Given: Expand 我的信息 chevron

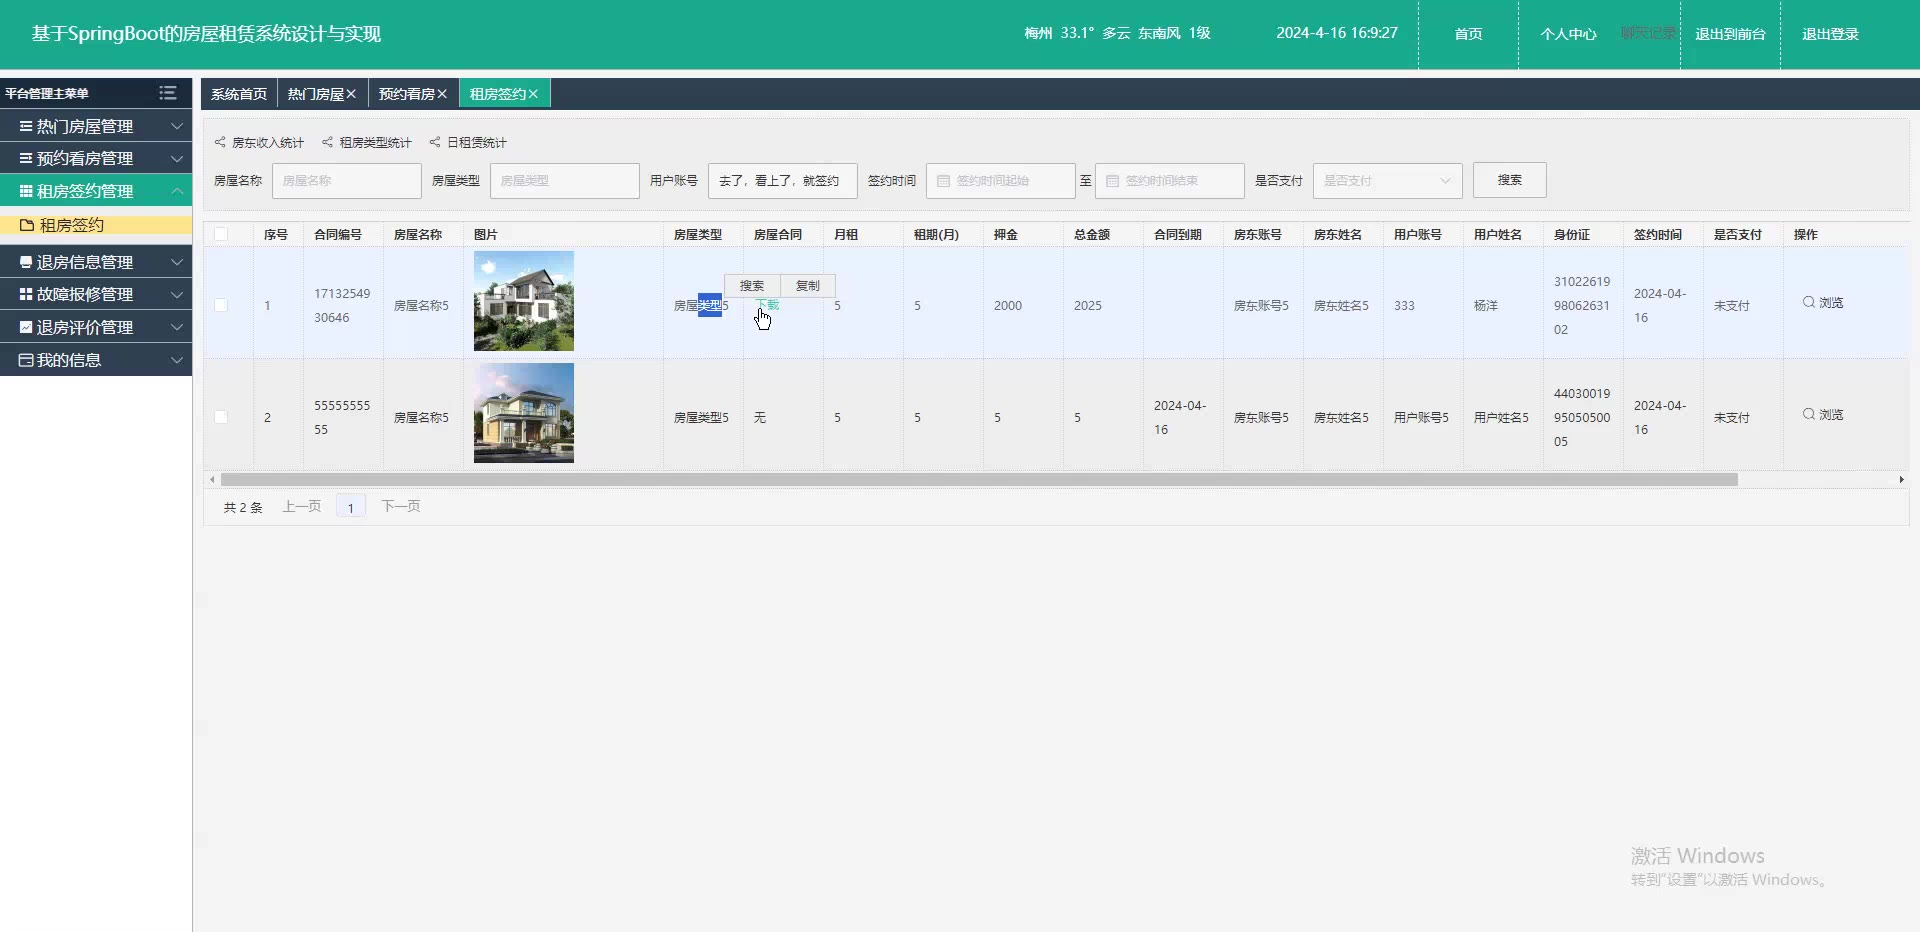Looking at the screenshot, I should pyautogui.click(x=177, y=360).
